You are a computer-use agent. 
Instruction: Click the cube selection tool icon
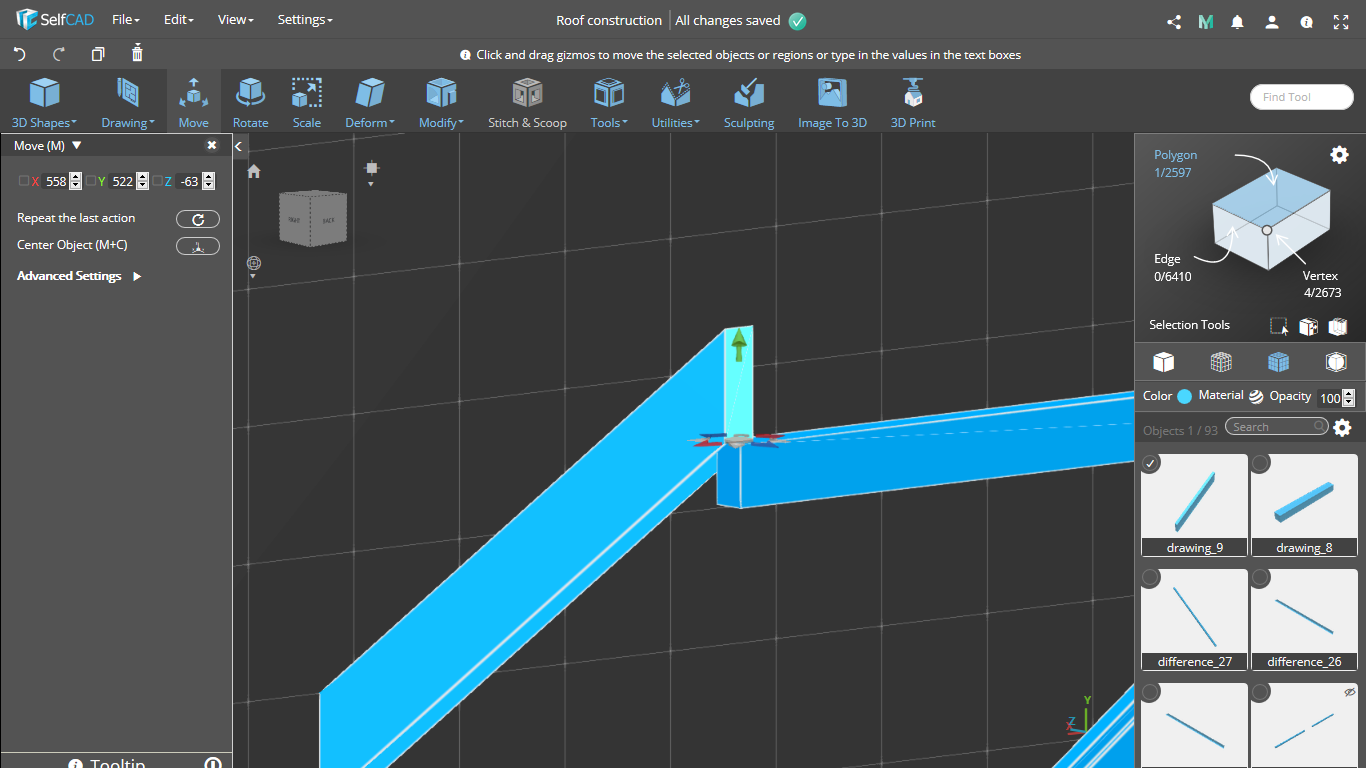pos(1308,326)
